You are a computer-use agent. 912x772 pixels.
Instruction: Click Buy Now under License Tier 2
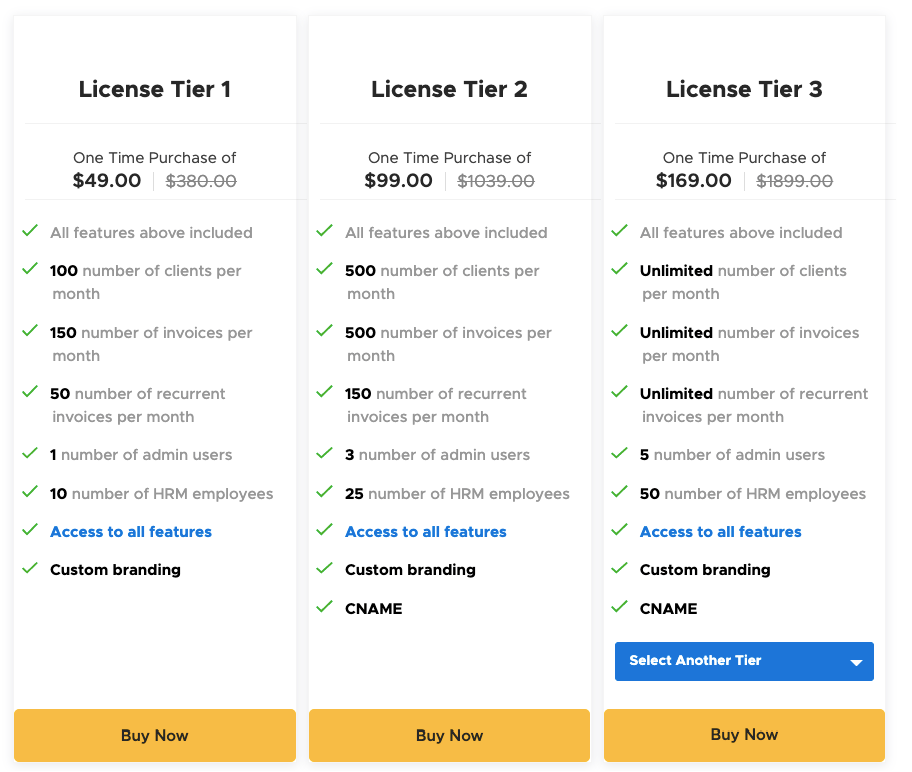pyautogui.click(x=450, y=735)
